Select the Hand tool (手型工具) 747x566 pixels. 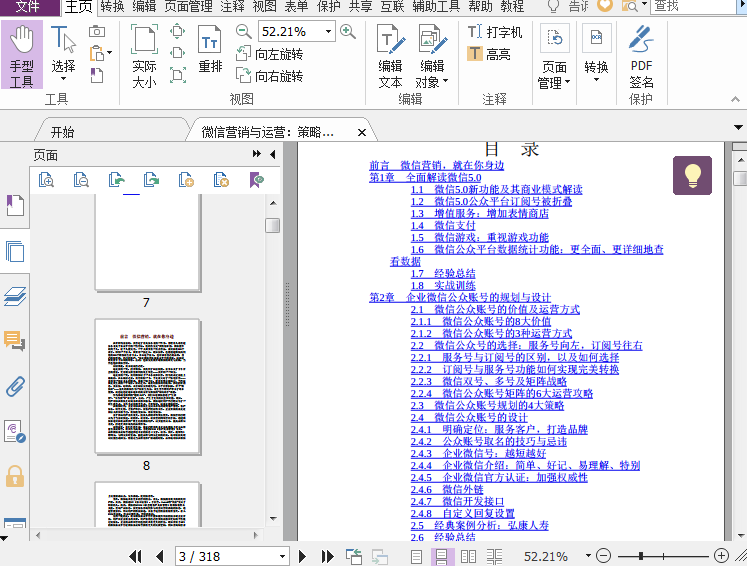(22, 55)
